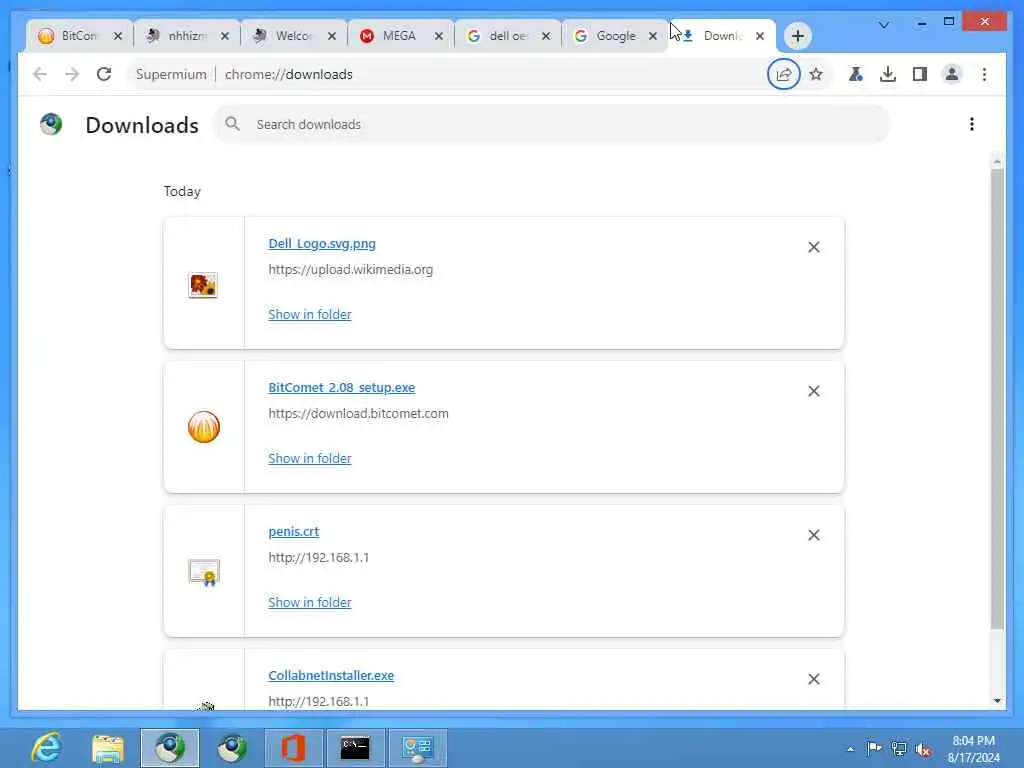The width and height of the screenshot is (1024, 768).
Task: Close the Downloads tab
Action: [760, 36]
